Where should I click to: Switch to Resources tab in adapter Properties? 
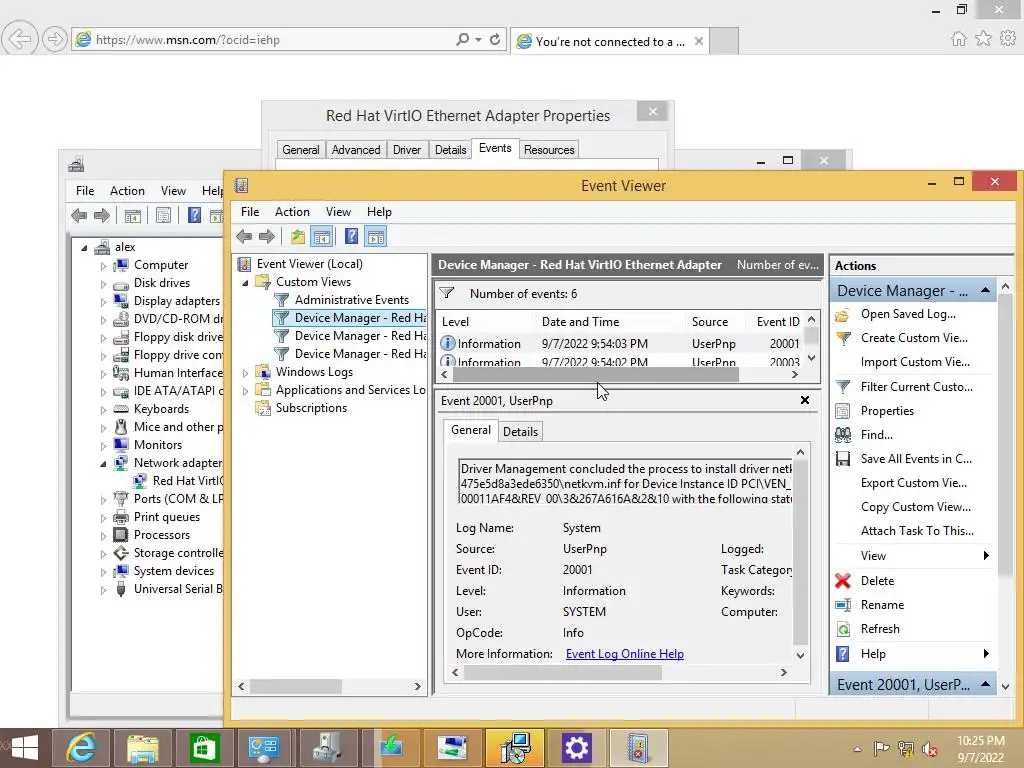click(549, 150)
